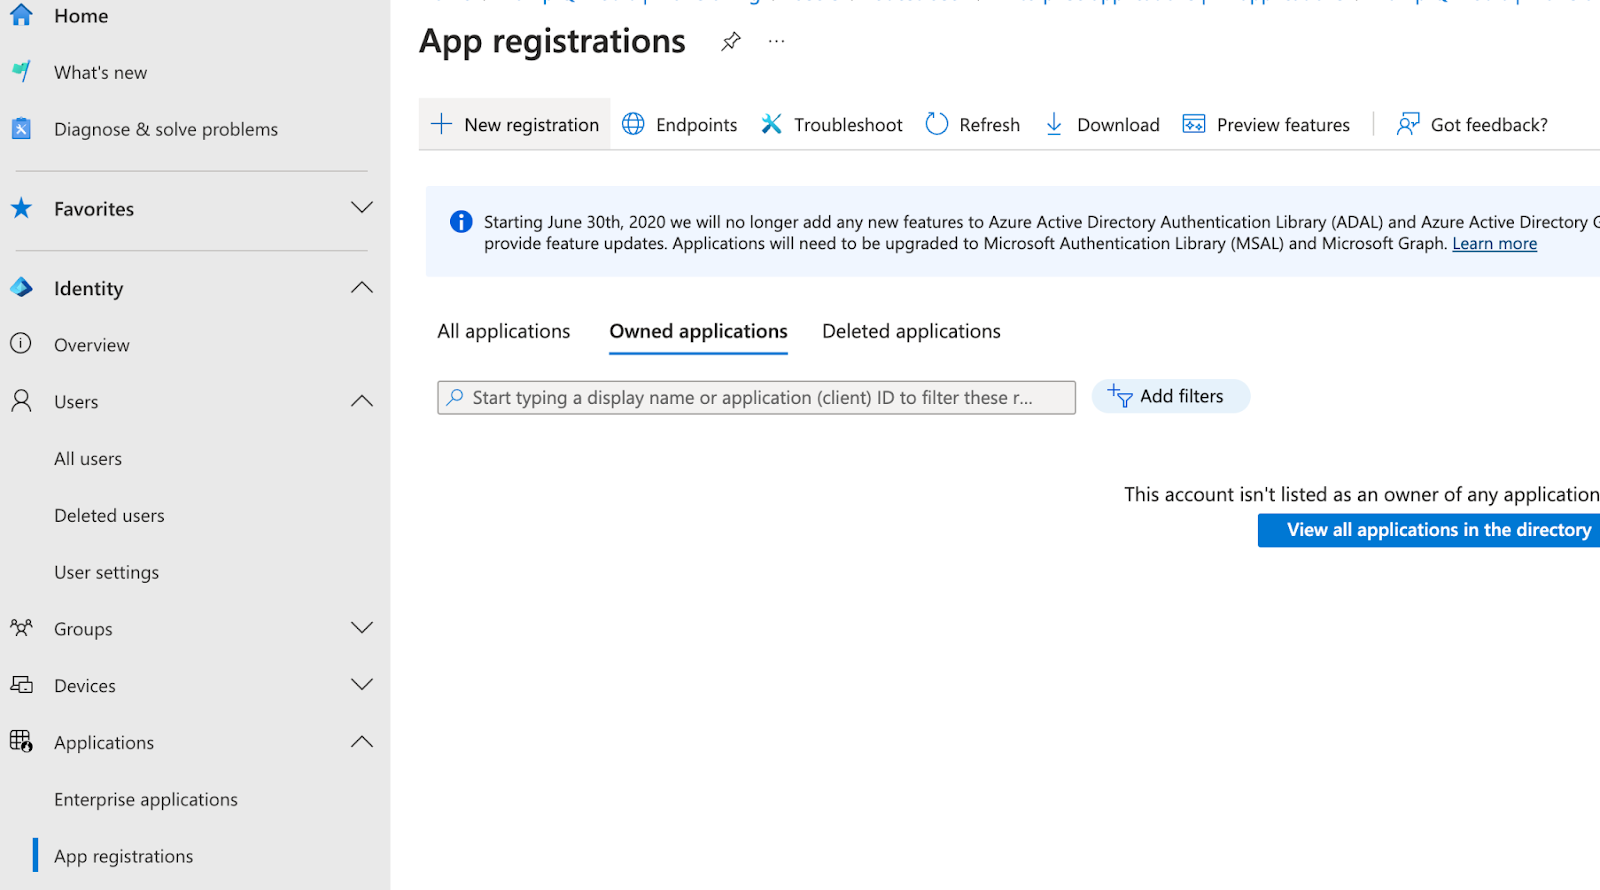1600x890 pixels.
Task: Select the Owned applications tab
Action: (x=698, y=331)
